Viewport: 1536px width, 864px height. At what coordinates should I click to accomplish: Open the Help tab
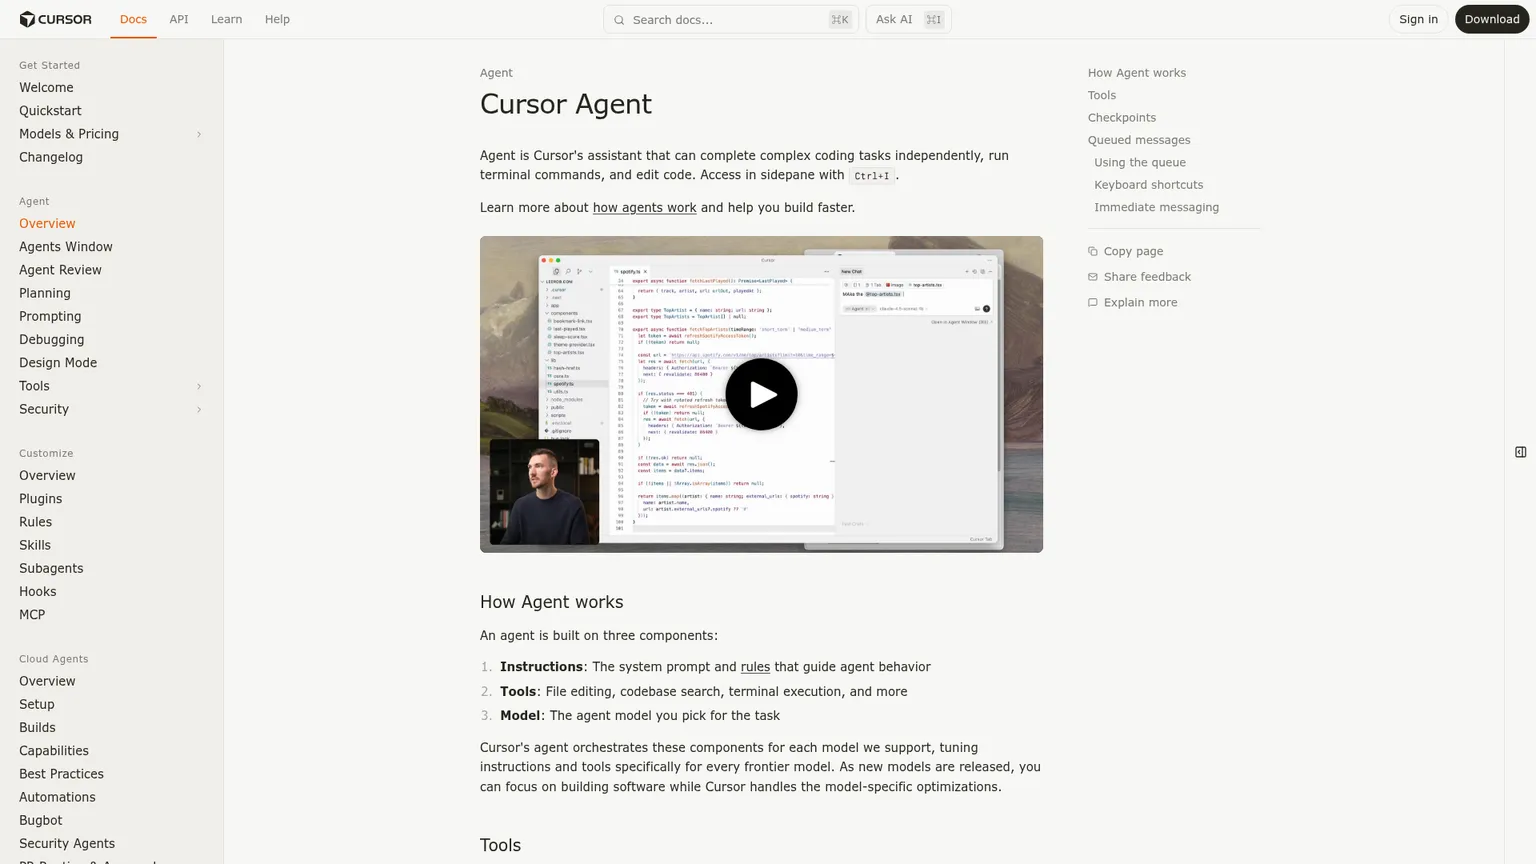point(277,19)
